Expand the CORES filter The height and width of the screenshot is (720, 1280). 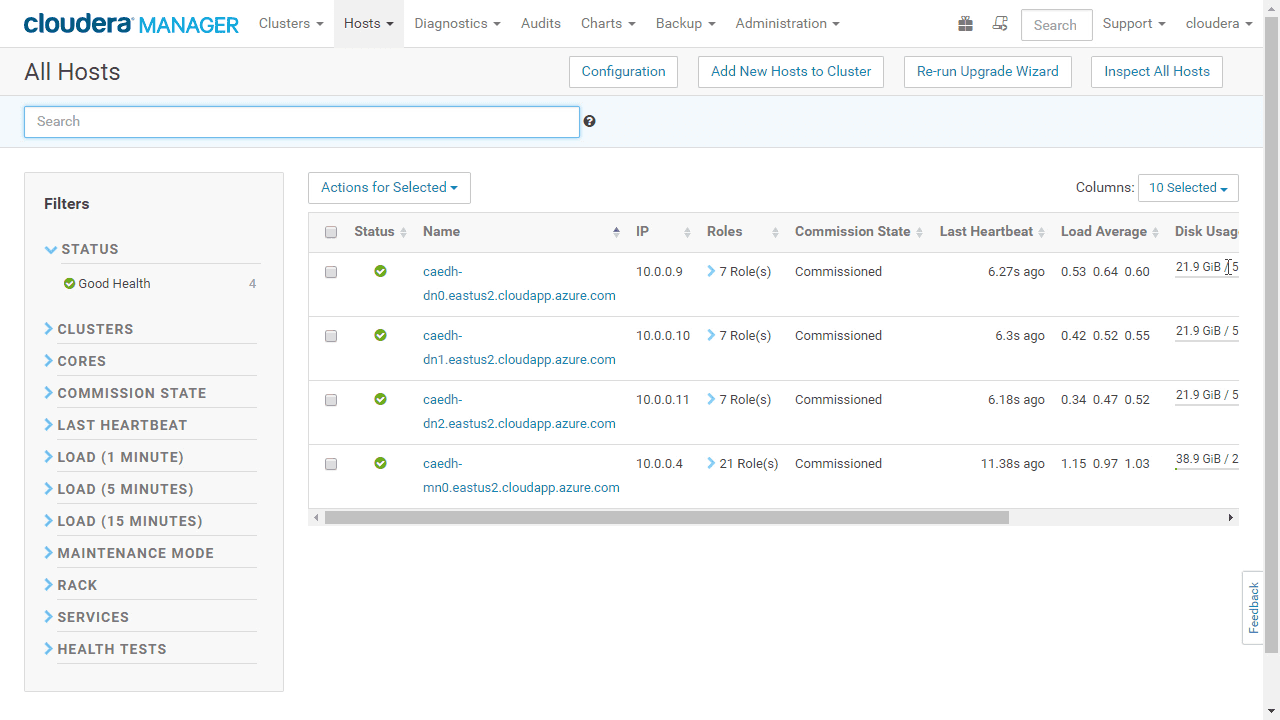[x=75, y=361]
